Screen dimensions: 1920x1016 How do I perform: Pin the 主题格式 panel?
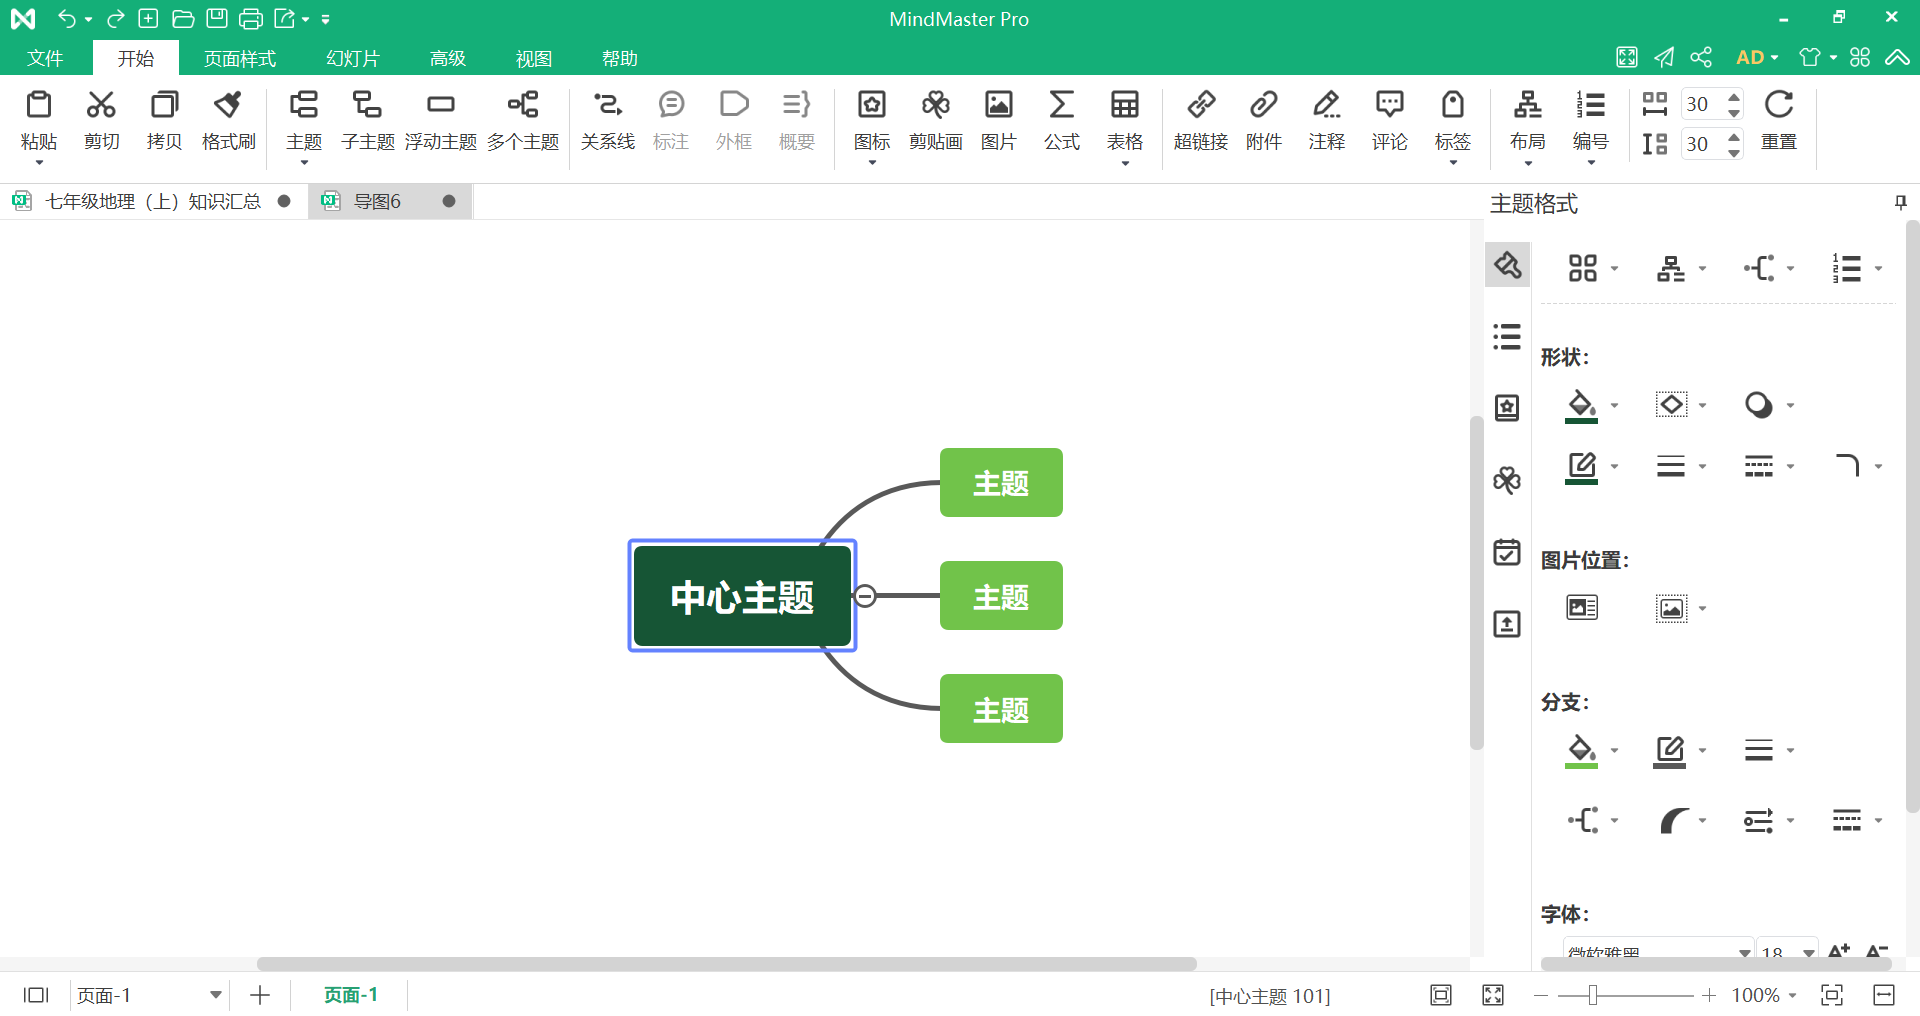1901,203
